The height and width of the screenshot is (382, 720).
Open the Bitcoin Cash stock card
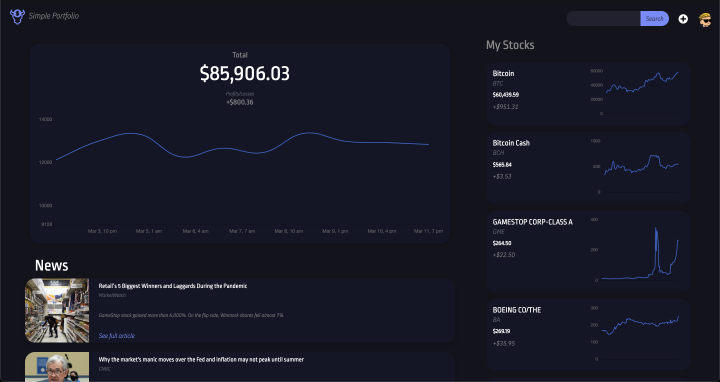pyautogui.click(x=588, y=168)
